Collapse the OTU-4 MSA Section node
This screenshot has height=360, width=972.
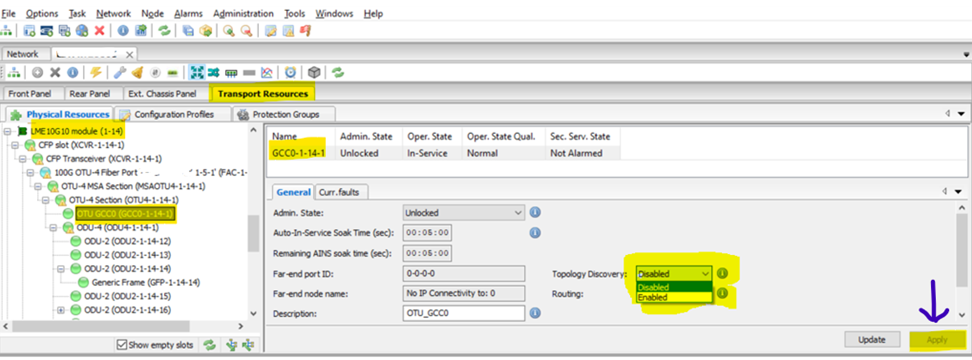38,186
